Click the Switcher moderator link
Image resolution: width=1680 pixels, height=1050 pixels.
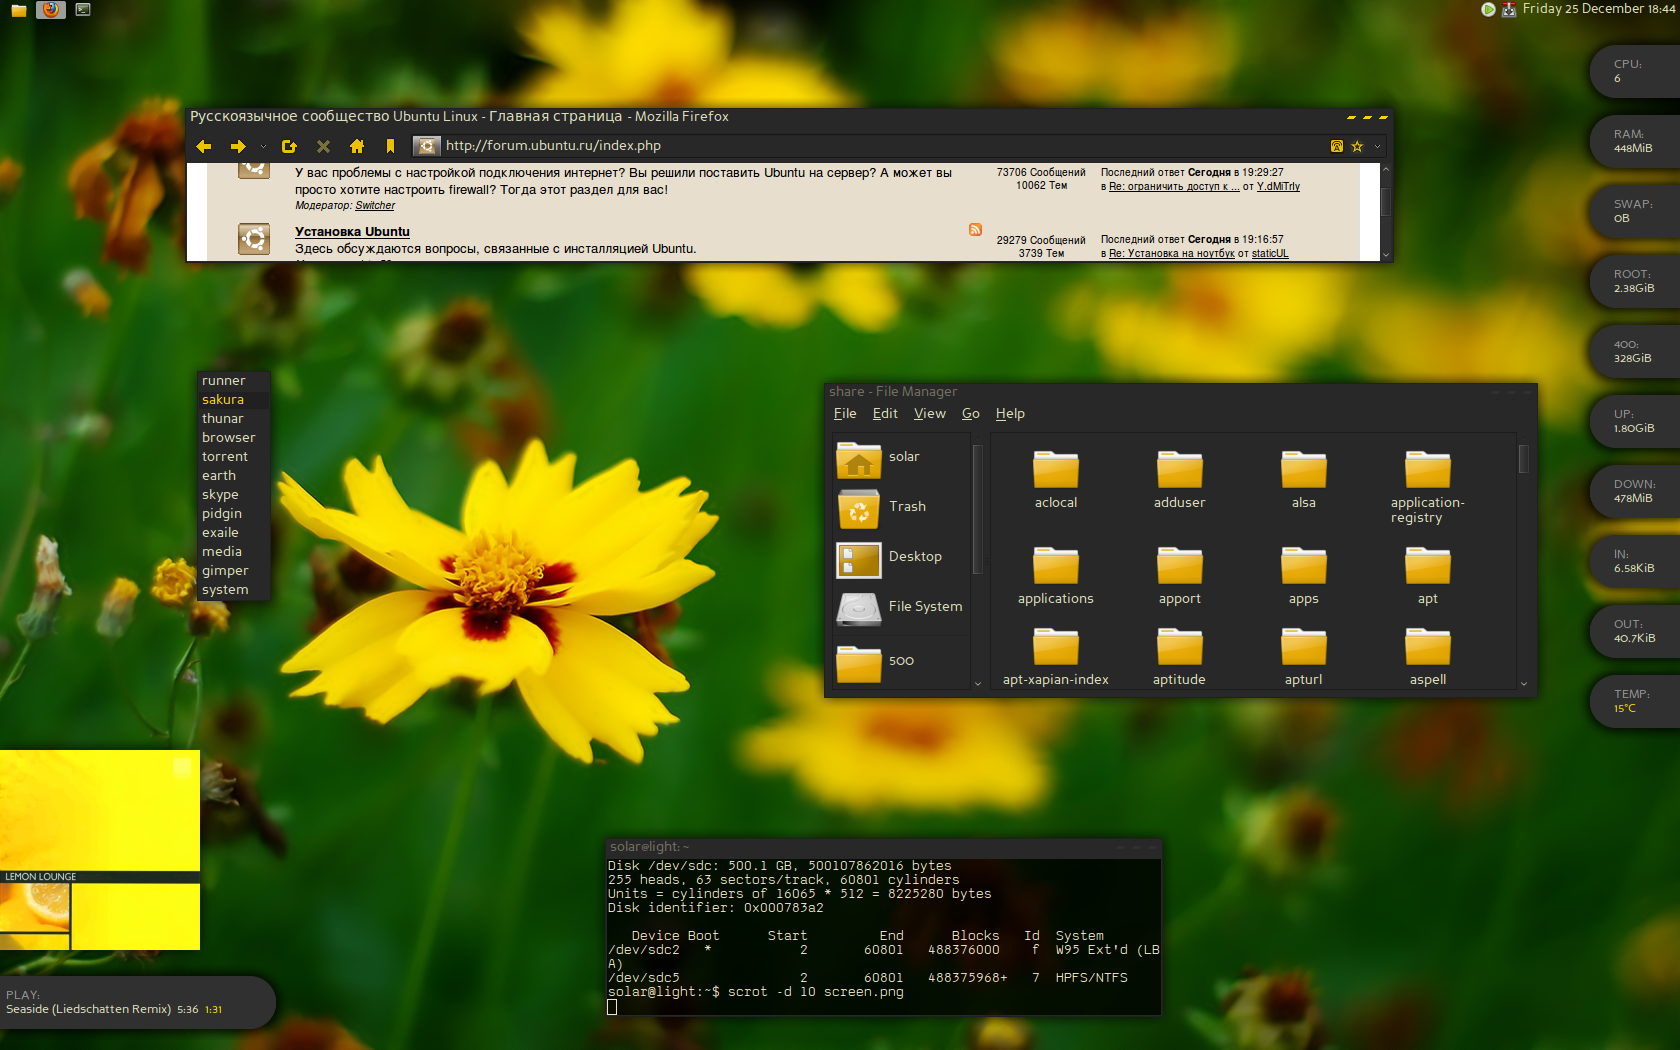[x=375, y=205]
